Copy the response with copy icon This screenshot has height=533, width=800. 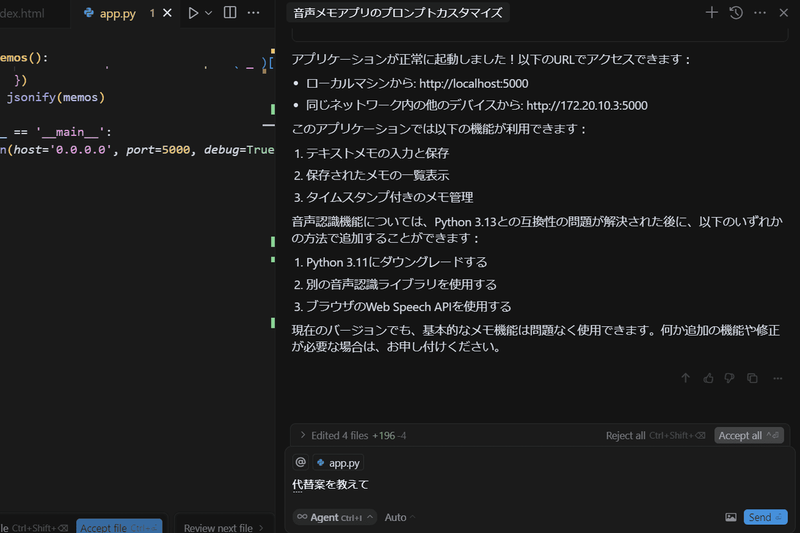[752, 378]
